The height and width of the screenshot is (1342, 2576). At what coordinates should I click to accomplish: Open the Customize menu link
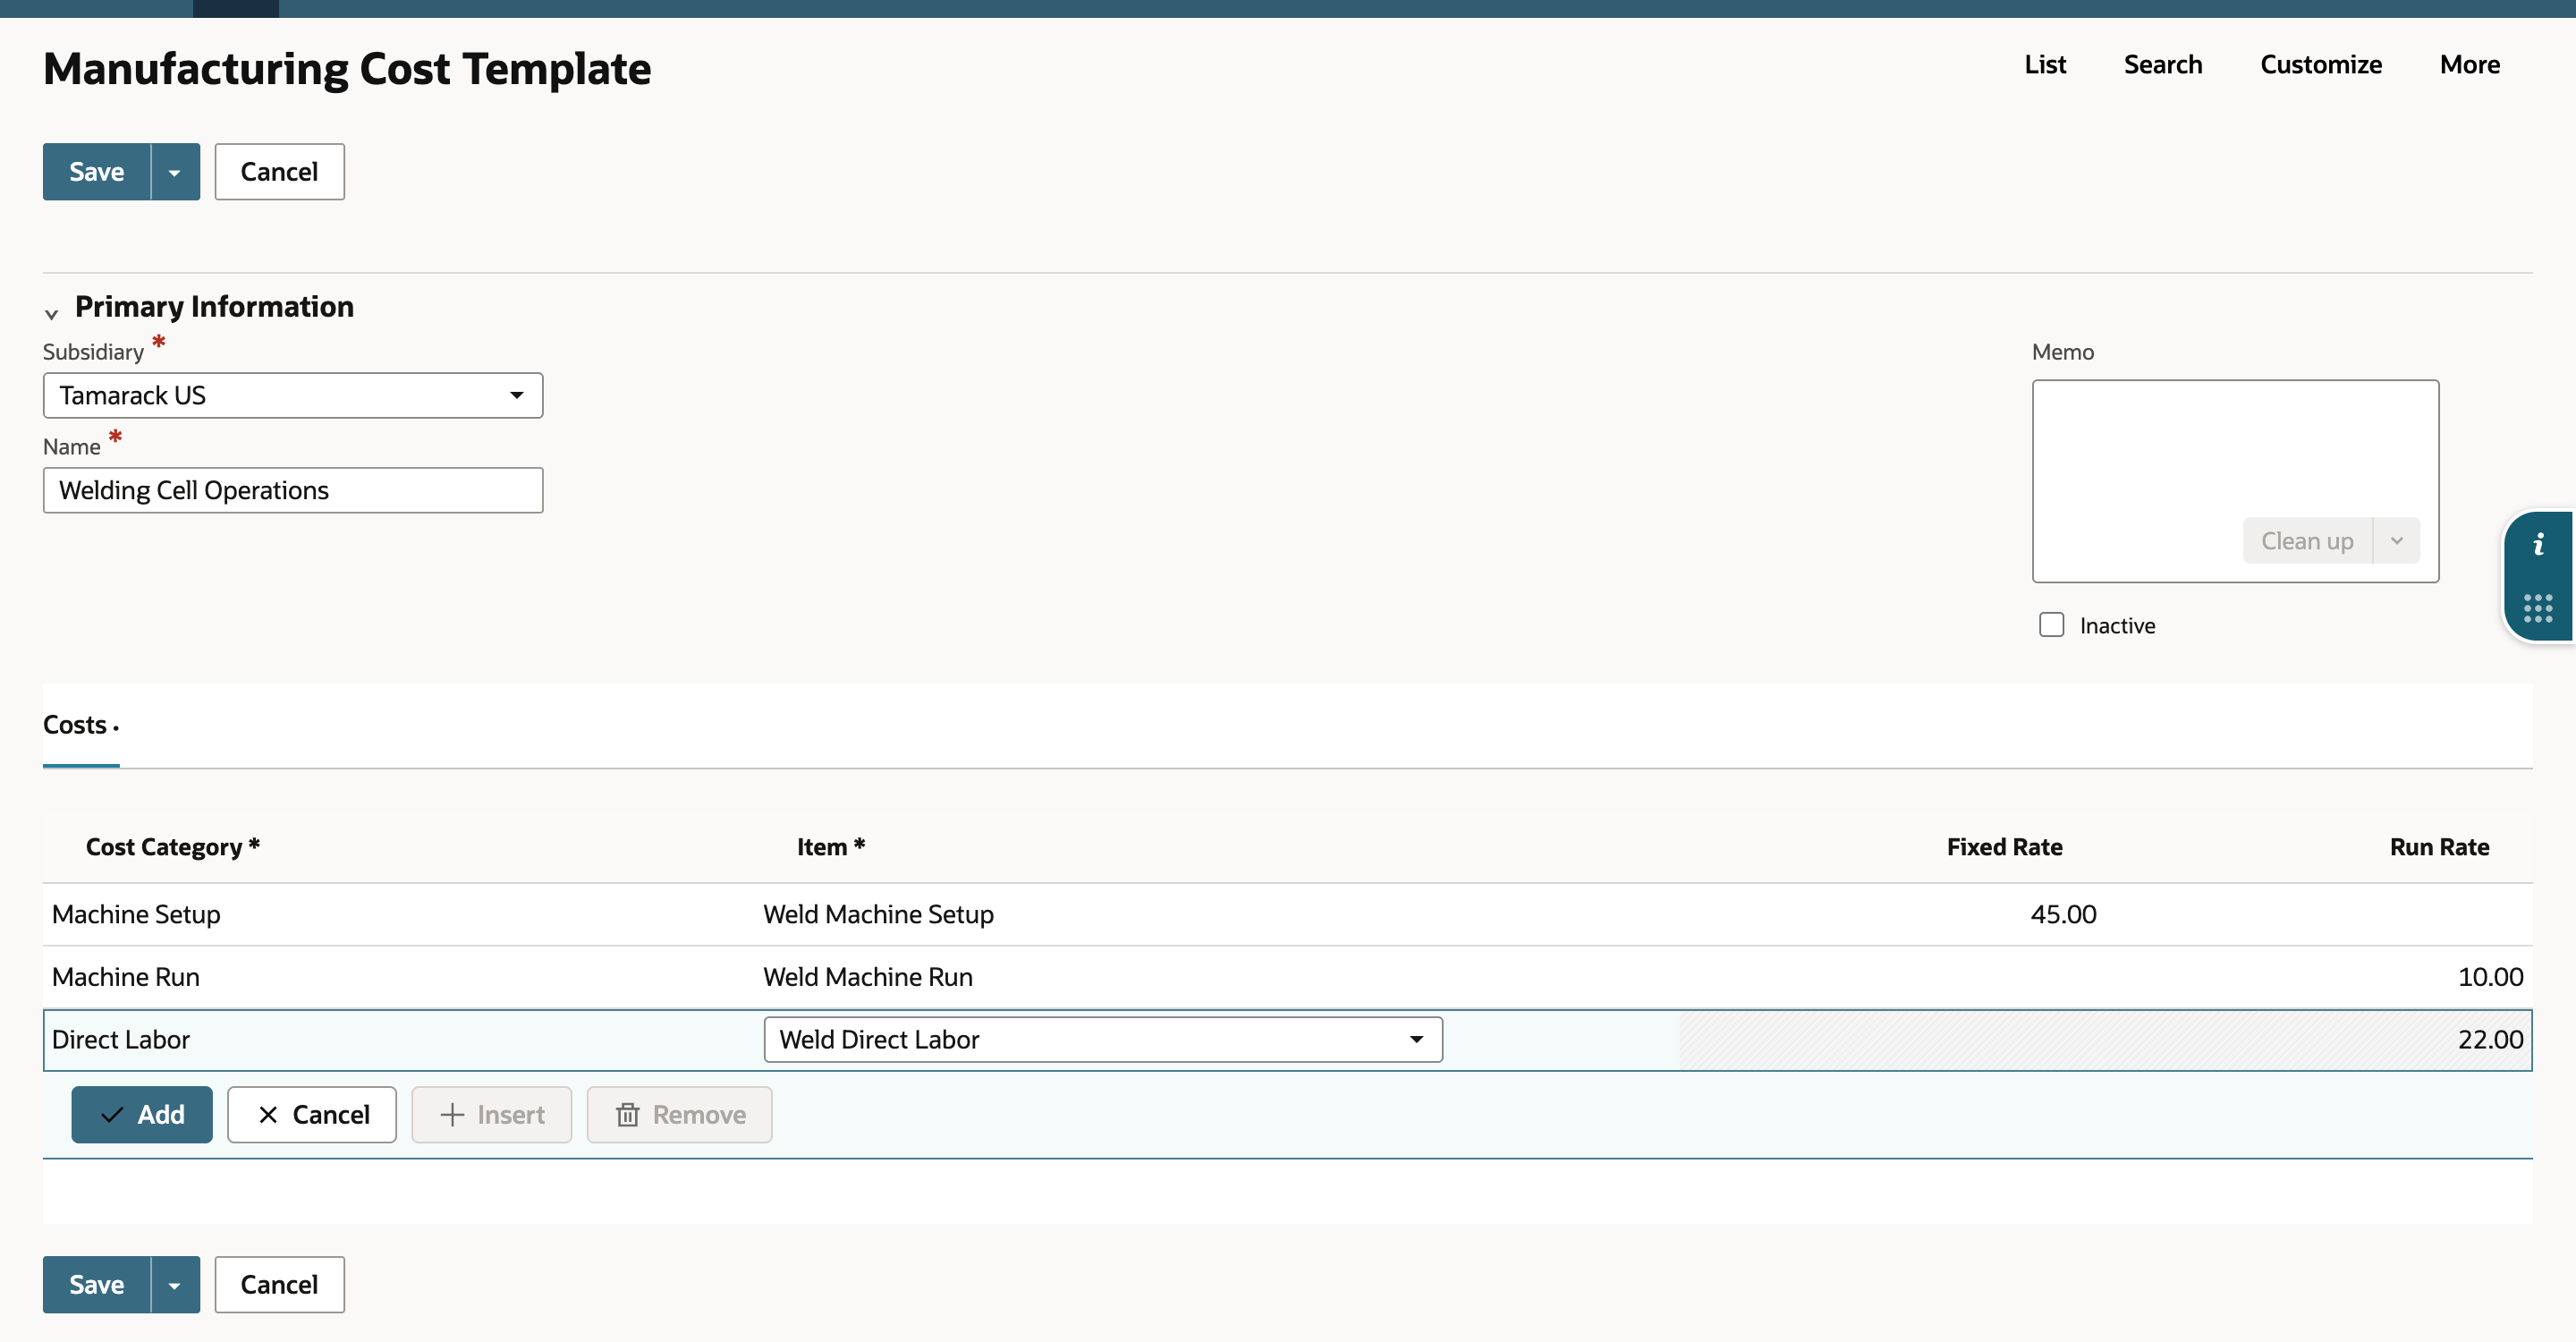pos(2321,65)
